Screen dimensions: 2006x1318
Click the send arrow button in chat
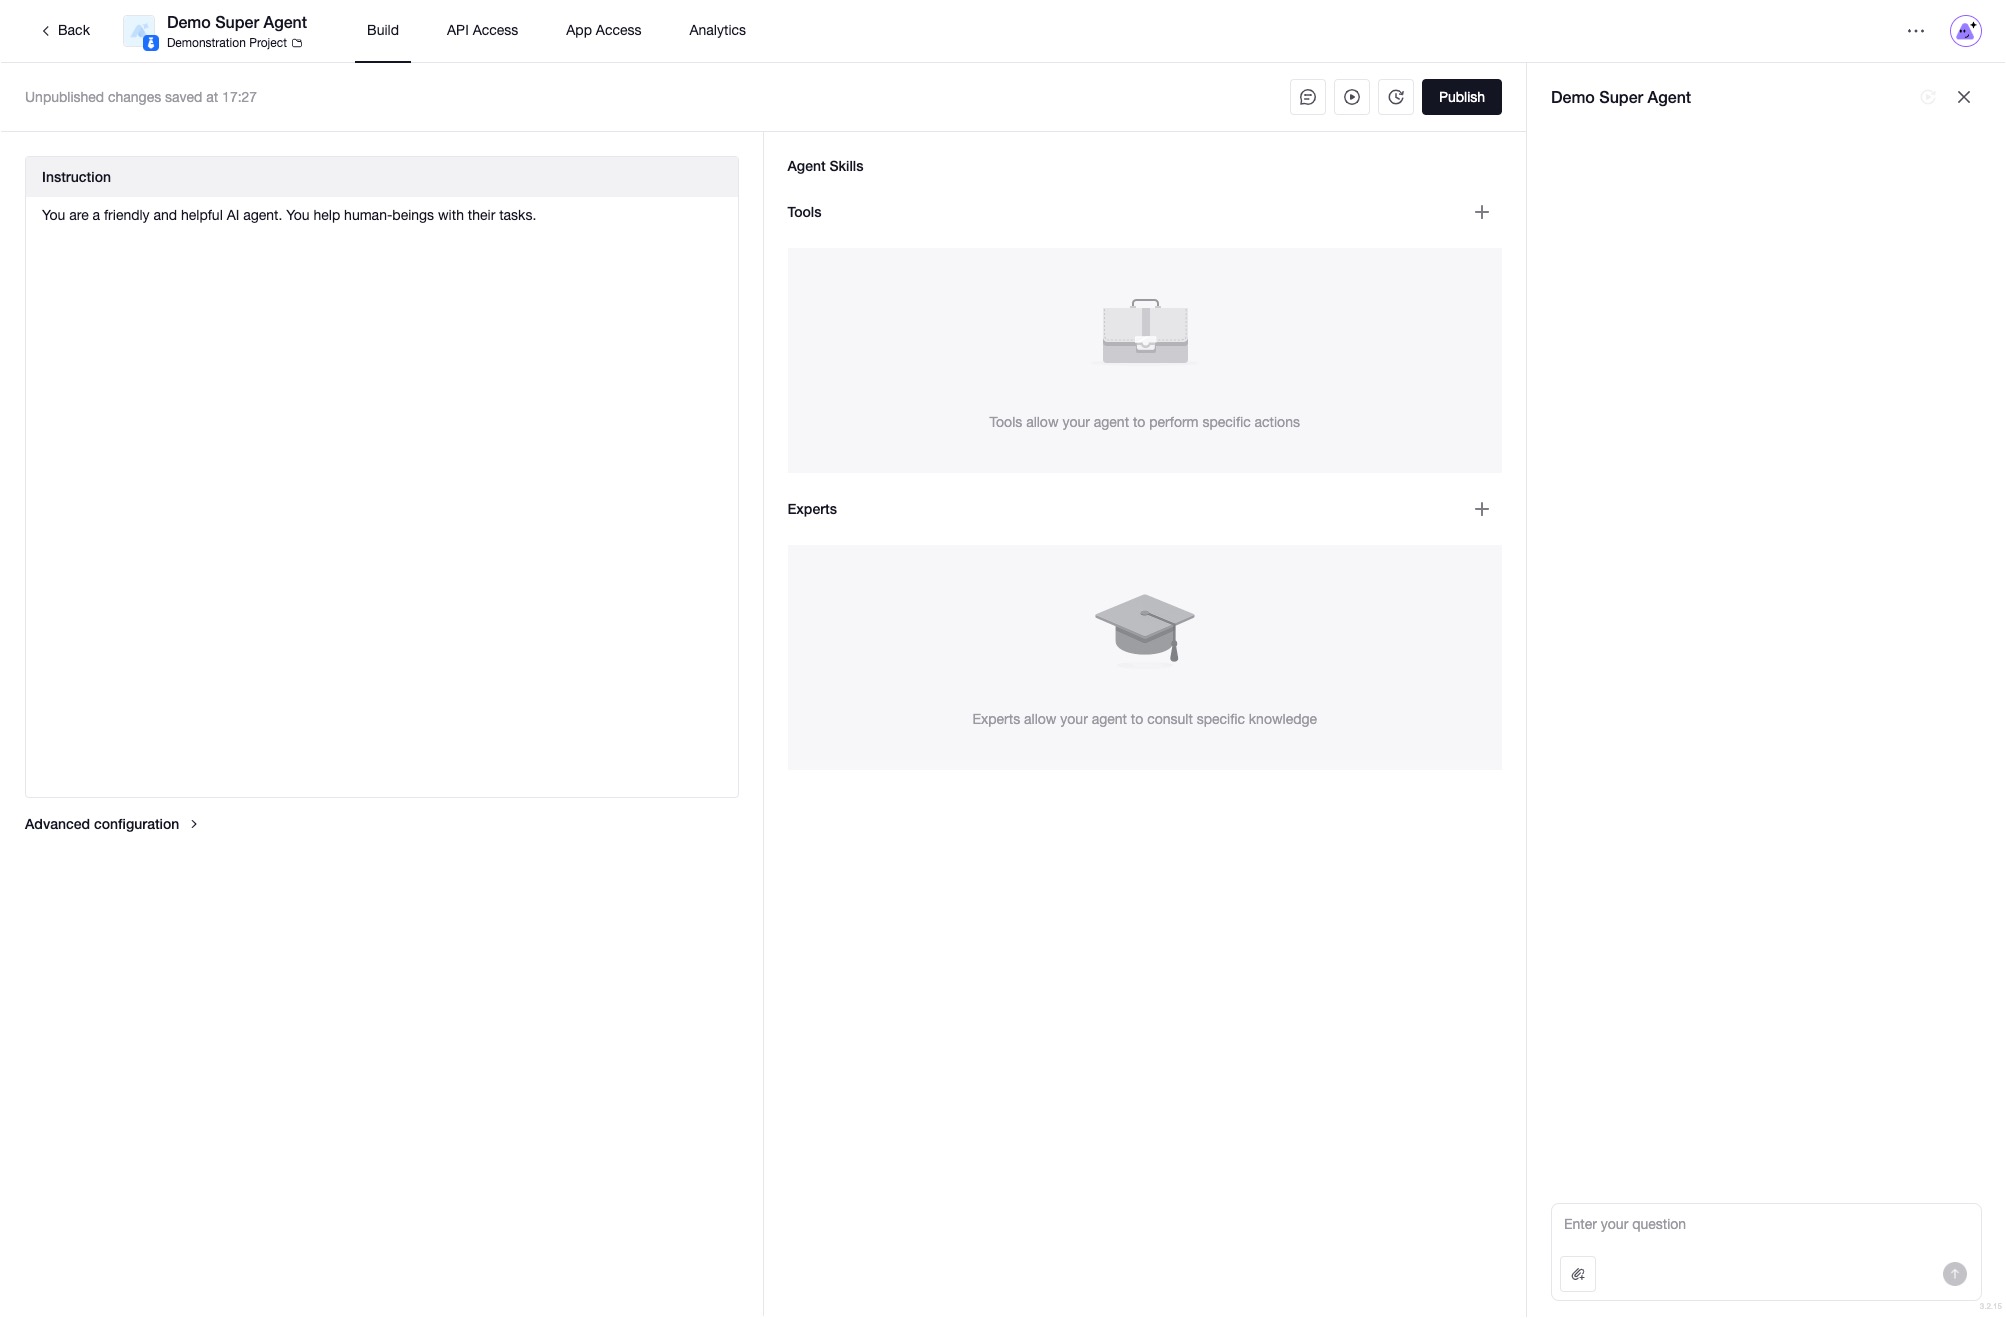[x=1955, y=1274]
